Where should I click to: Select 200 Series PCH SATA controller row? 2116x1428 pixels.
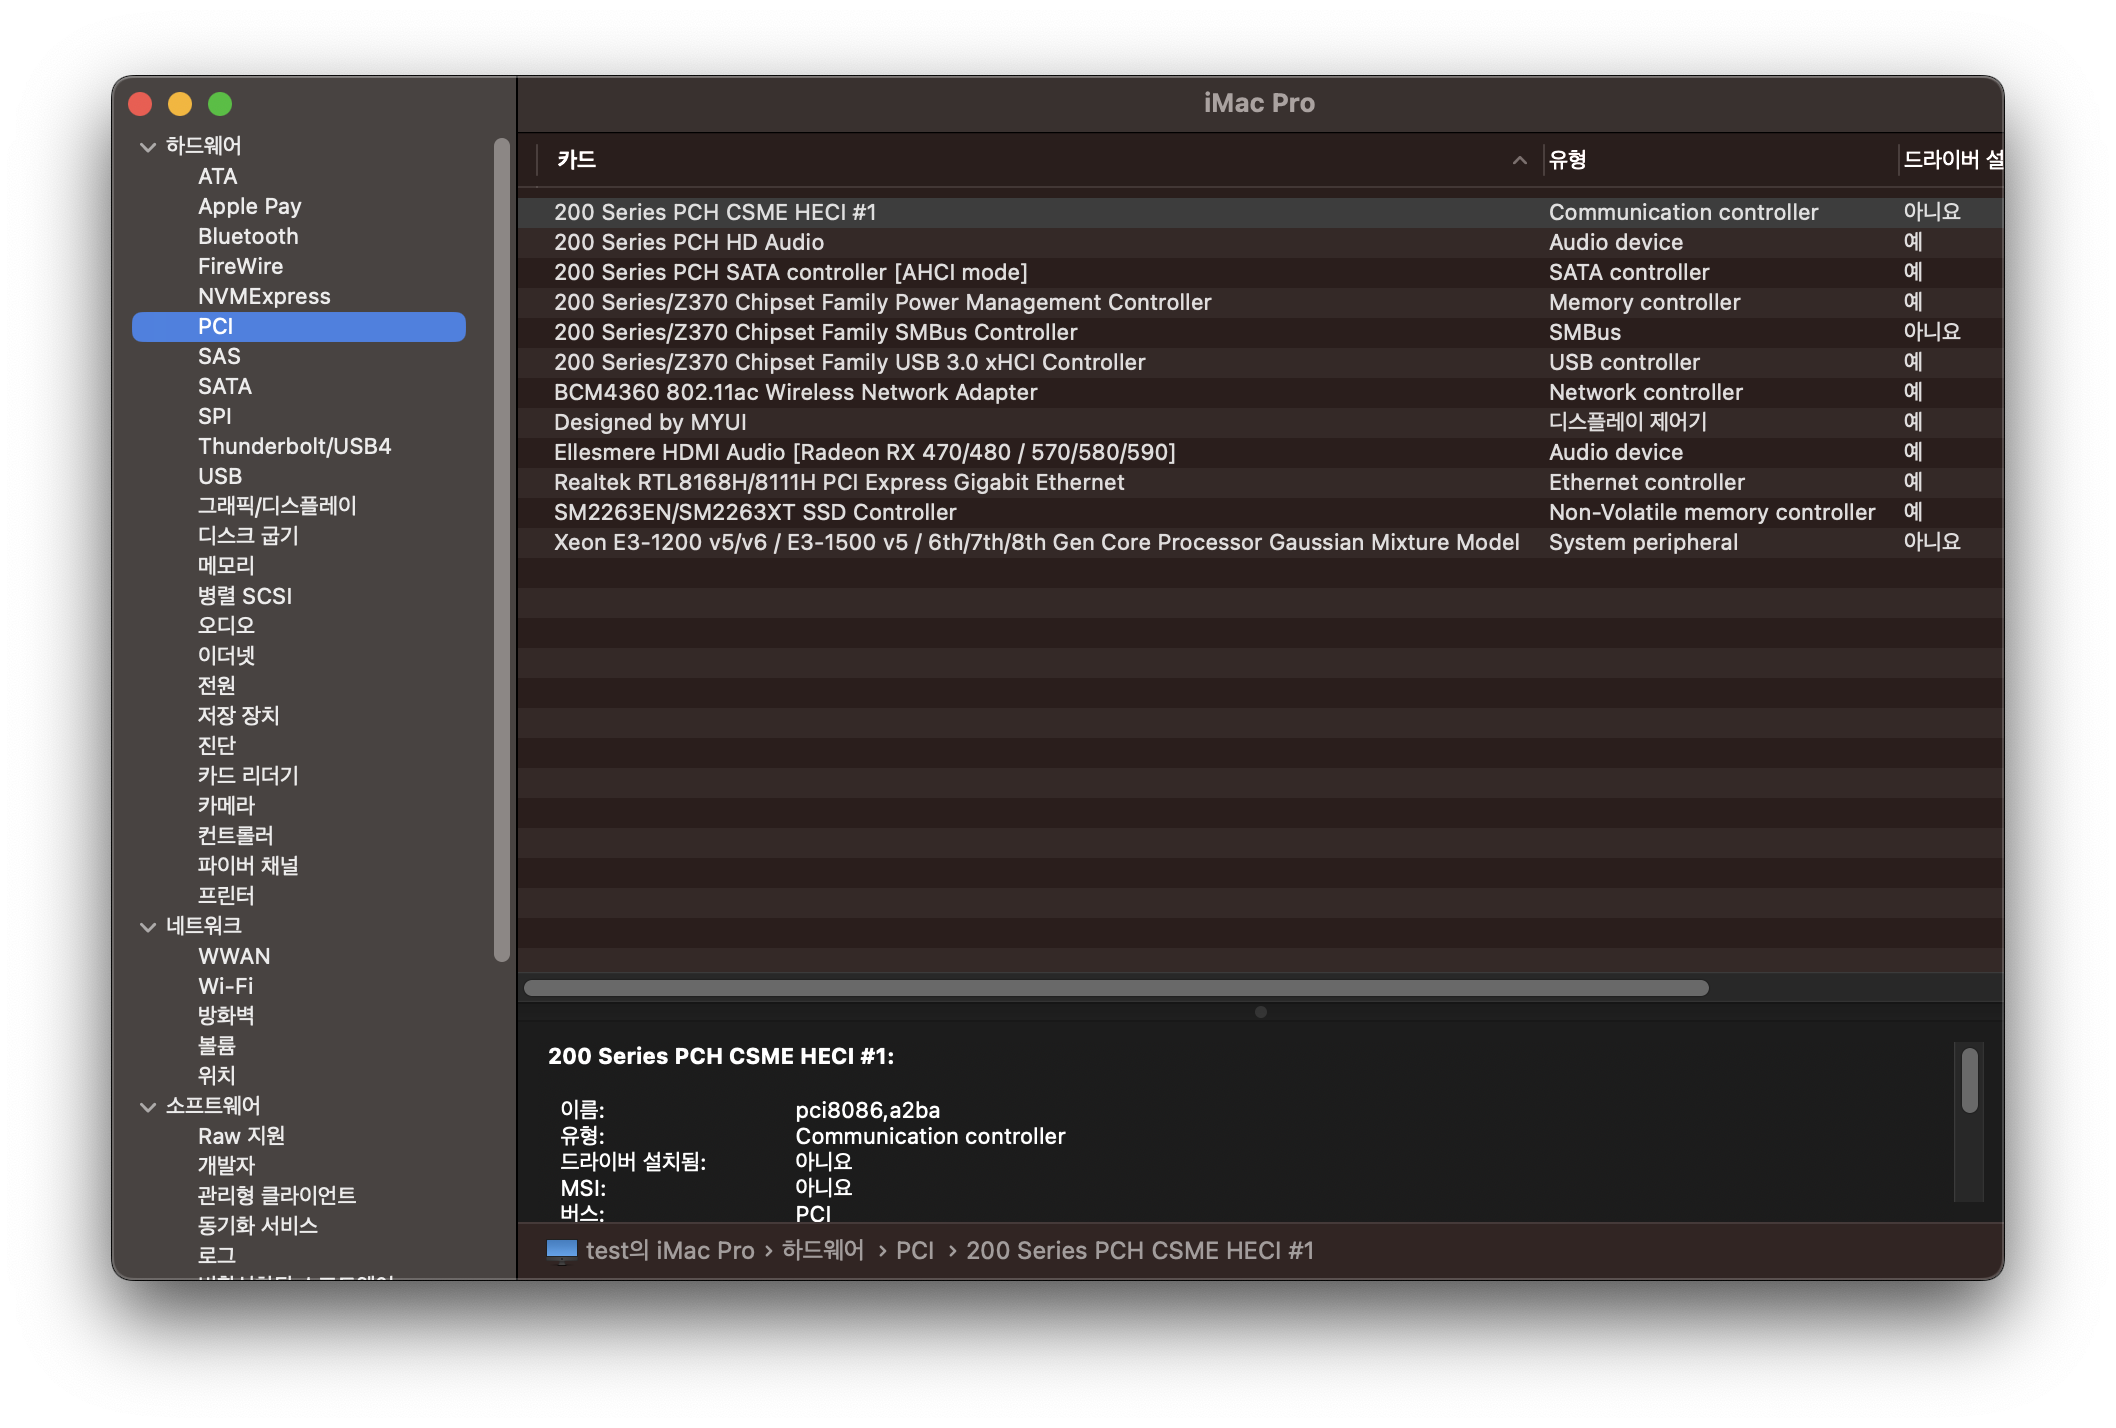[1260, 273]
